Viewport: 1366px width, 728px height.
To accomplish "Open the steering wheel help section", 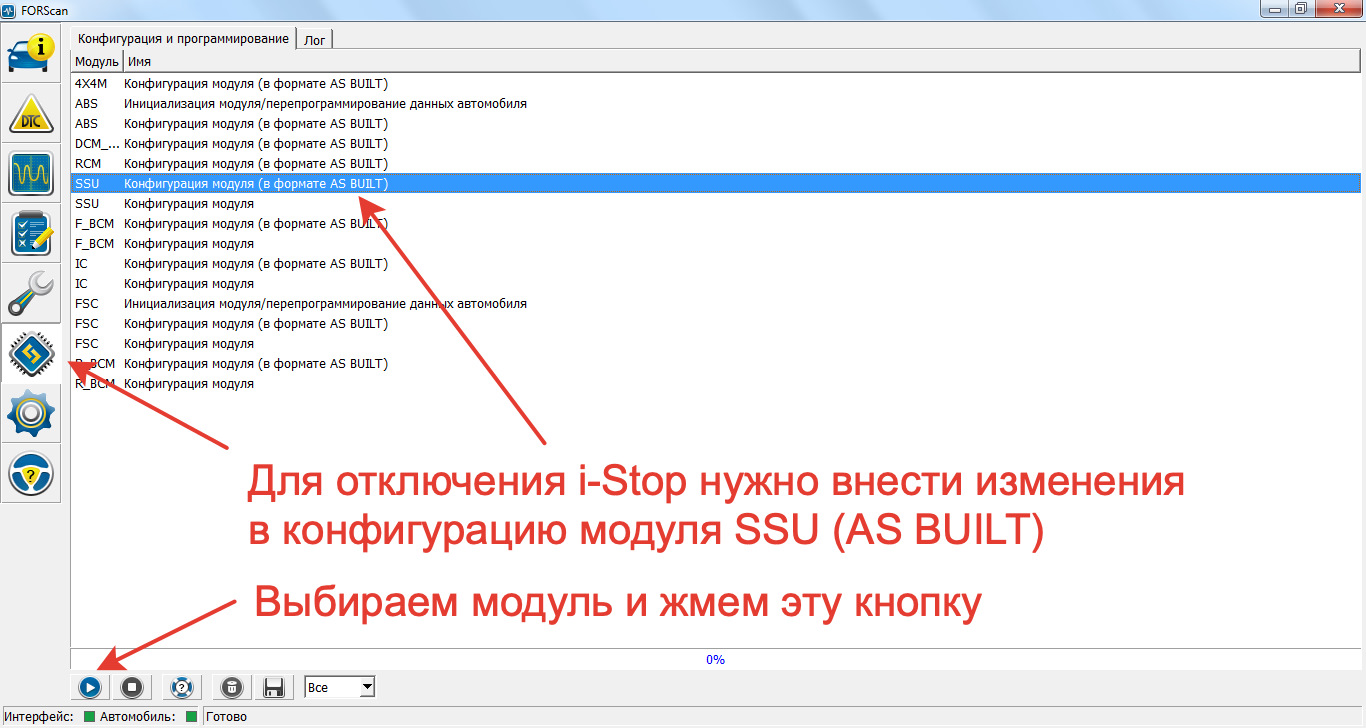I will (31, 474).
